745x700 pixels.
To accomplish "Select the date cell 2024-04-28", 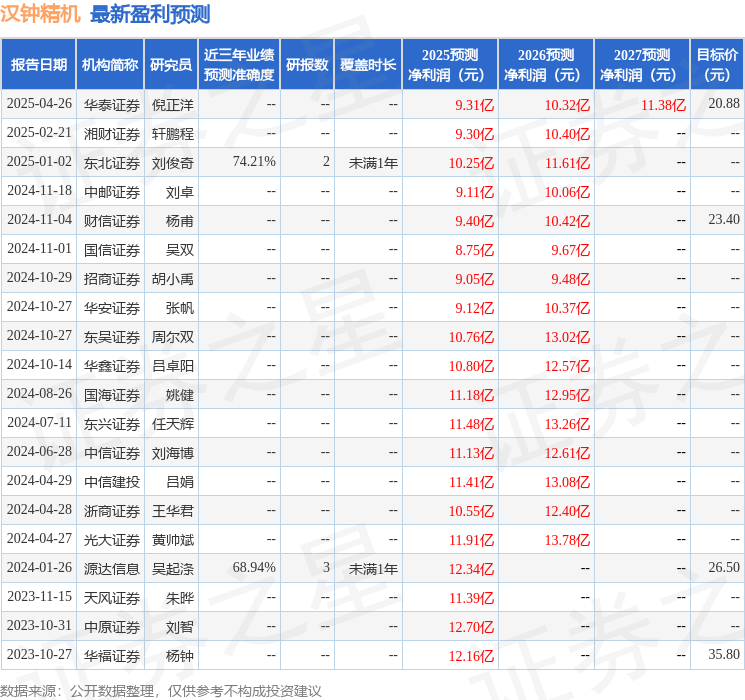I will pos(39,509).
